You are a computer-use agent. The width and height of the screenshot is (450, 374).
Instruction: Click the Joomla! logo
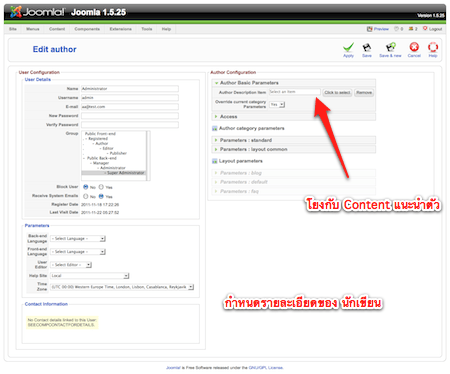(x=37, y=12)
